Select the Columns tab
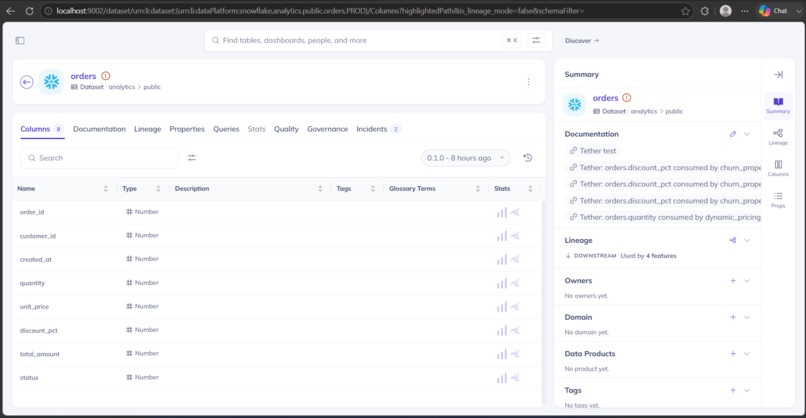Image resolution: width=806 pixels, height=418 pixels. click(x=42, y=129)
